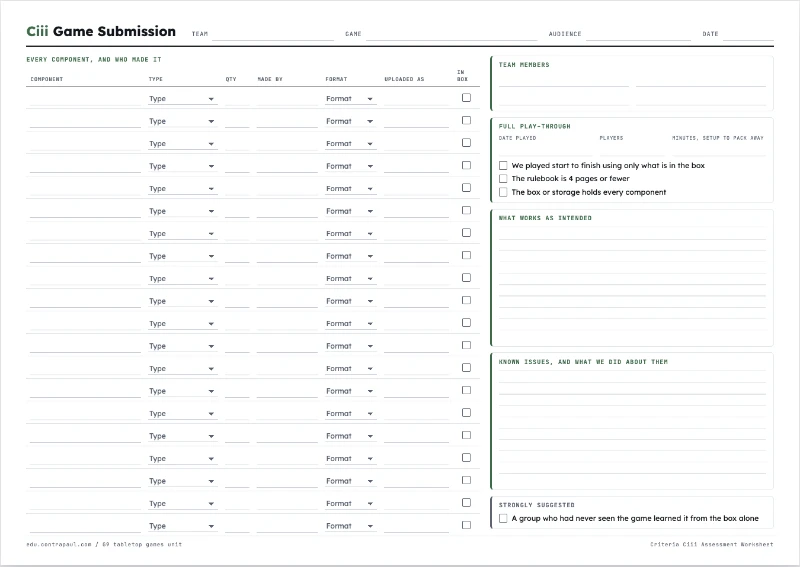Viewport: 800px width, 567px height.
Task: Click the 'What Works As Intended' heading
Action: (545, 218)
